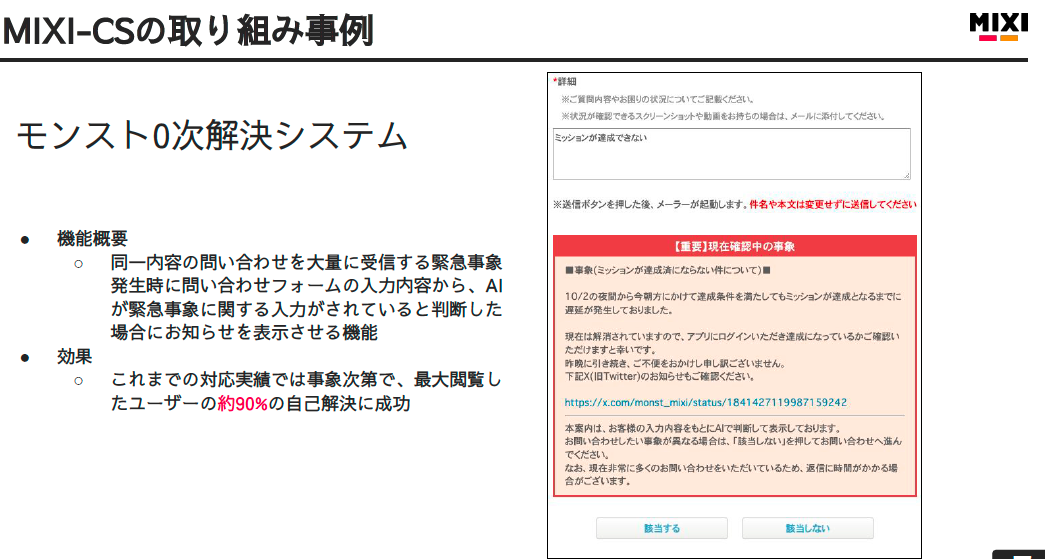The width and height of the screenshot is (1045, 559).
Task: Click the 【重要】現在確認中の事象 banner header
Action: [734, 247]
